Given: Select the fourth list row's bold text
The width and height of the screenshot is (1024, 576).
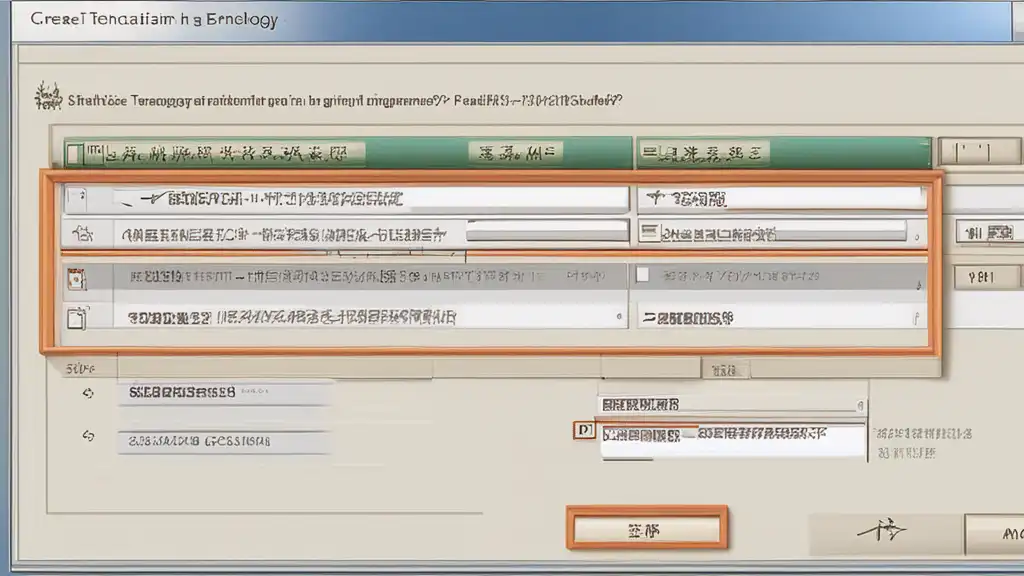Looking at the screenshot, I should (x=292, y=318).
